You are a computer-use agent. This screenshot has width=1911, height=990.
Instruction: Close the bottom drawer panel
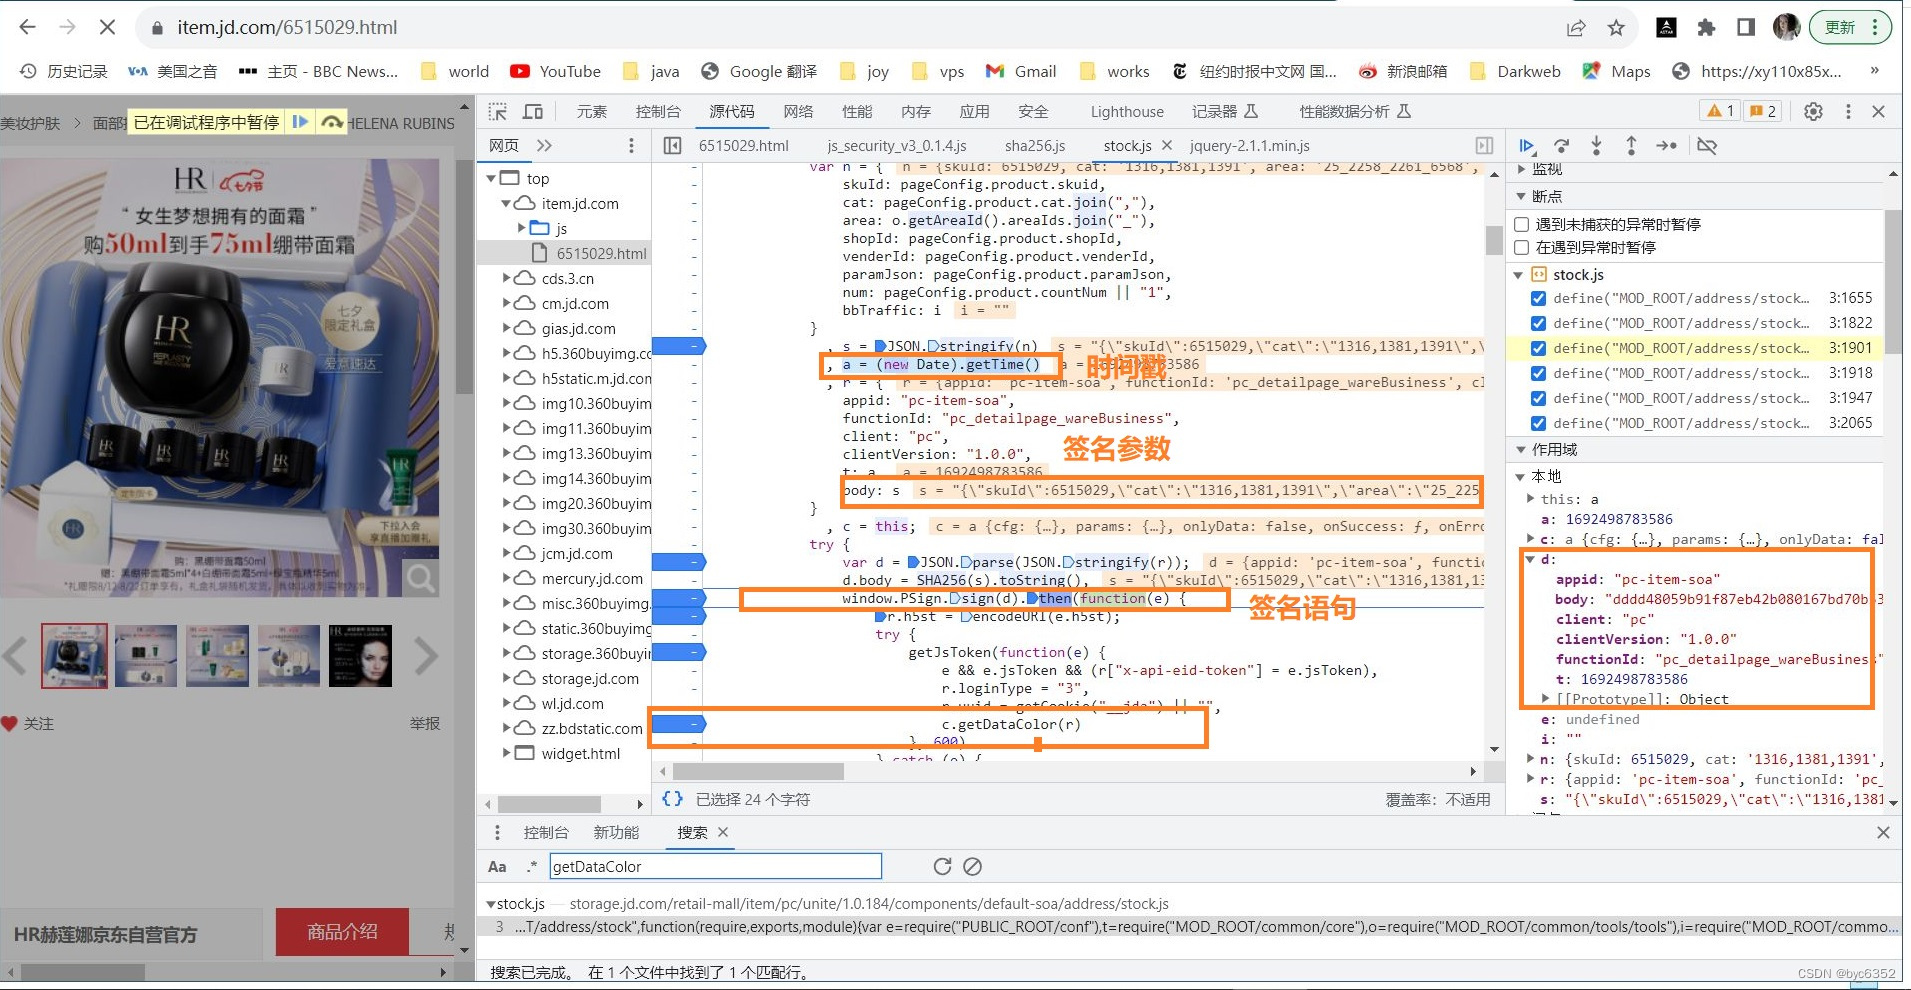pos(1883,833)
